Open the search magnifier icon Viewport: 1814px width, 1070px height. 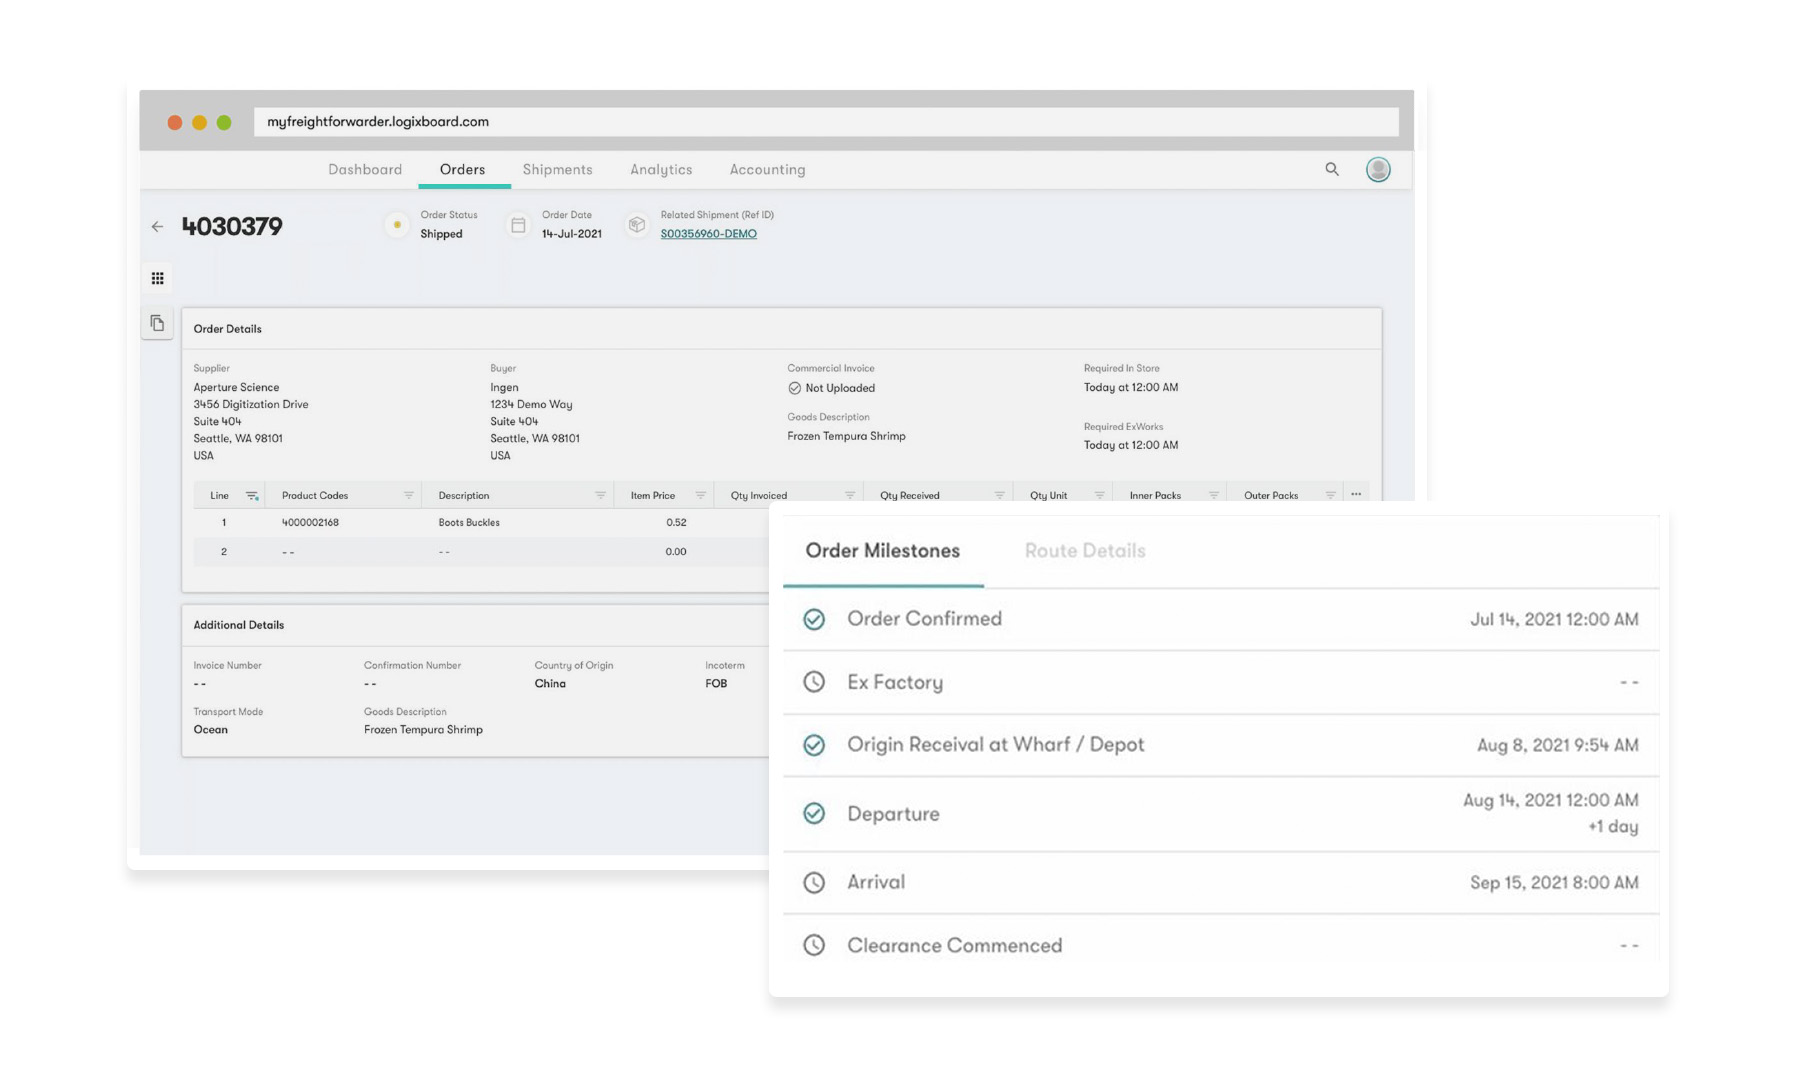pos(1332,169)
